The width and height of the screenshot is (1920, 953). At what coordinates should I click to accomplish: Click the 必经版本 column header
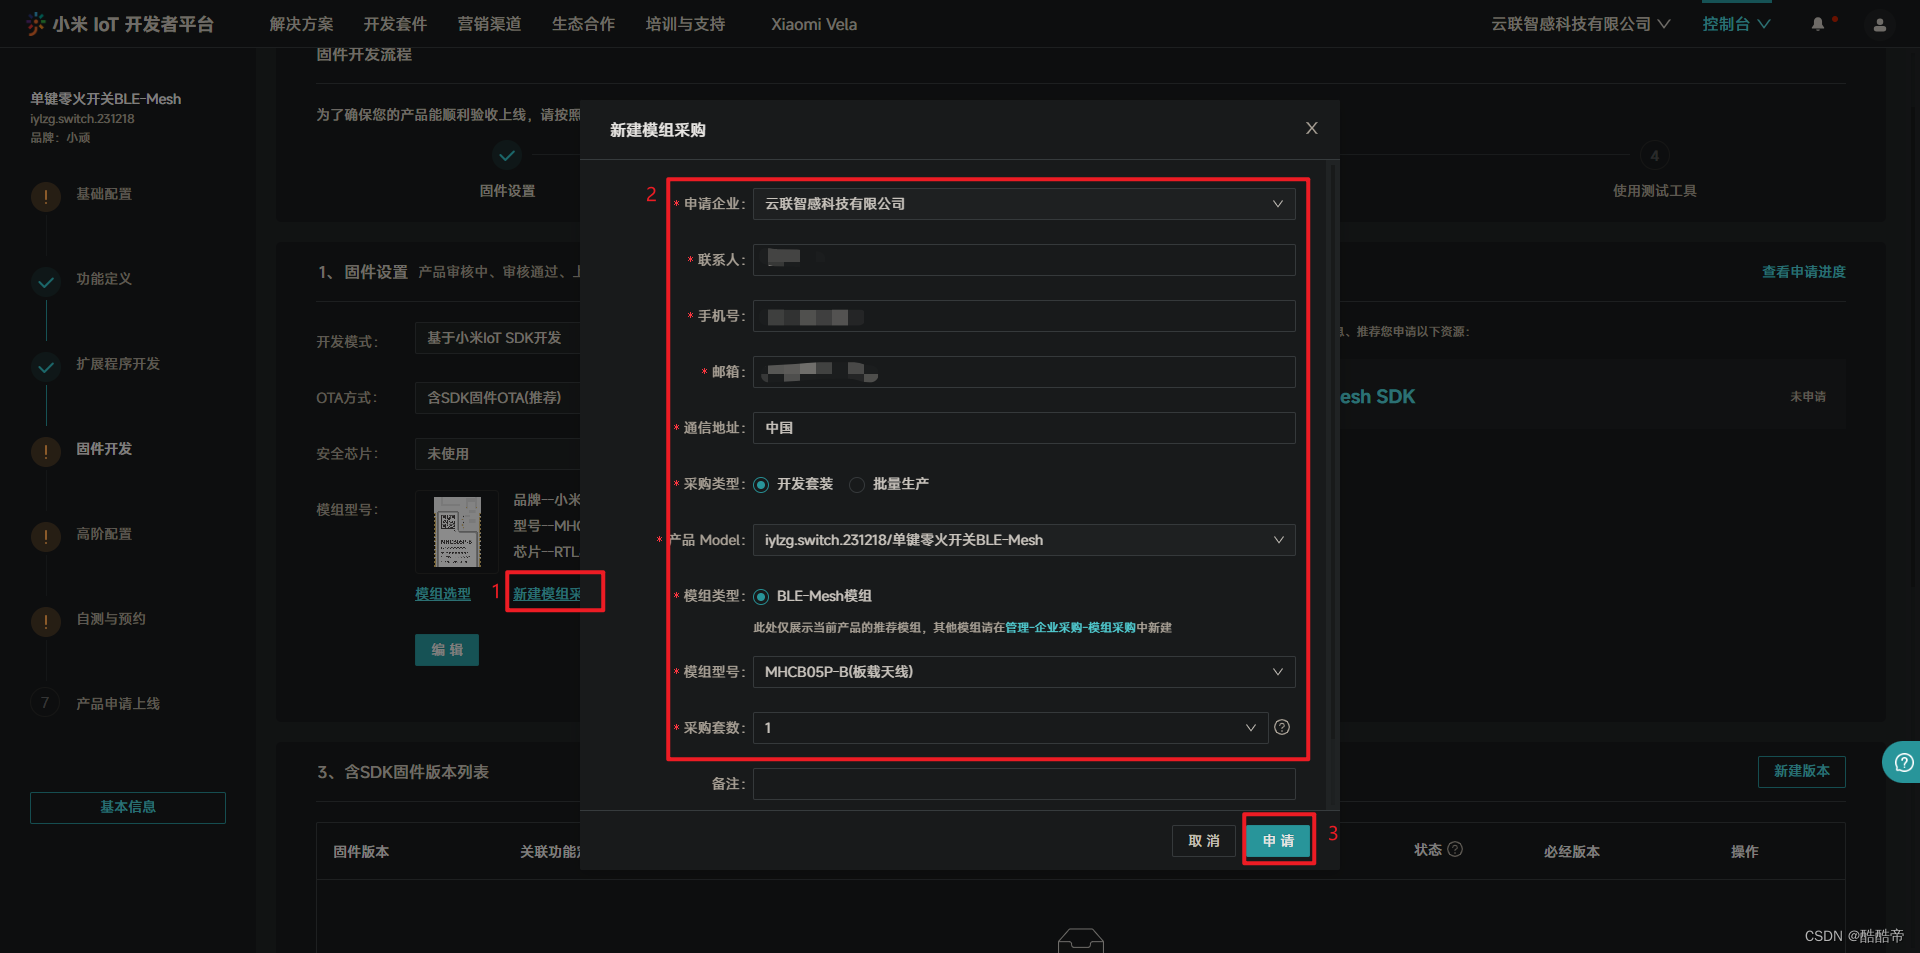1572,852
